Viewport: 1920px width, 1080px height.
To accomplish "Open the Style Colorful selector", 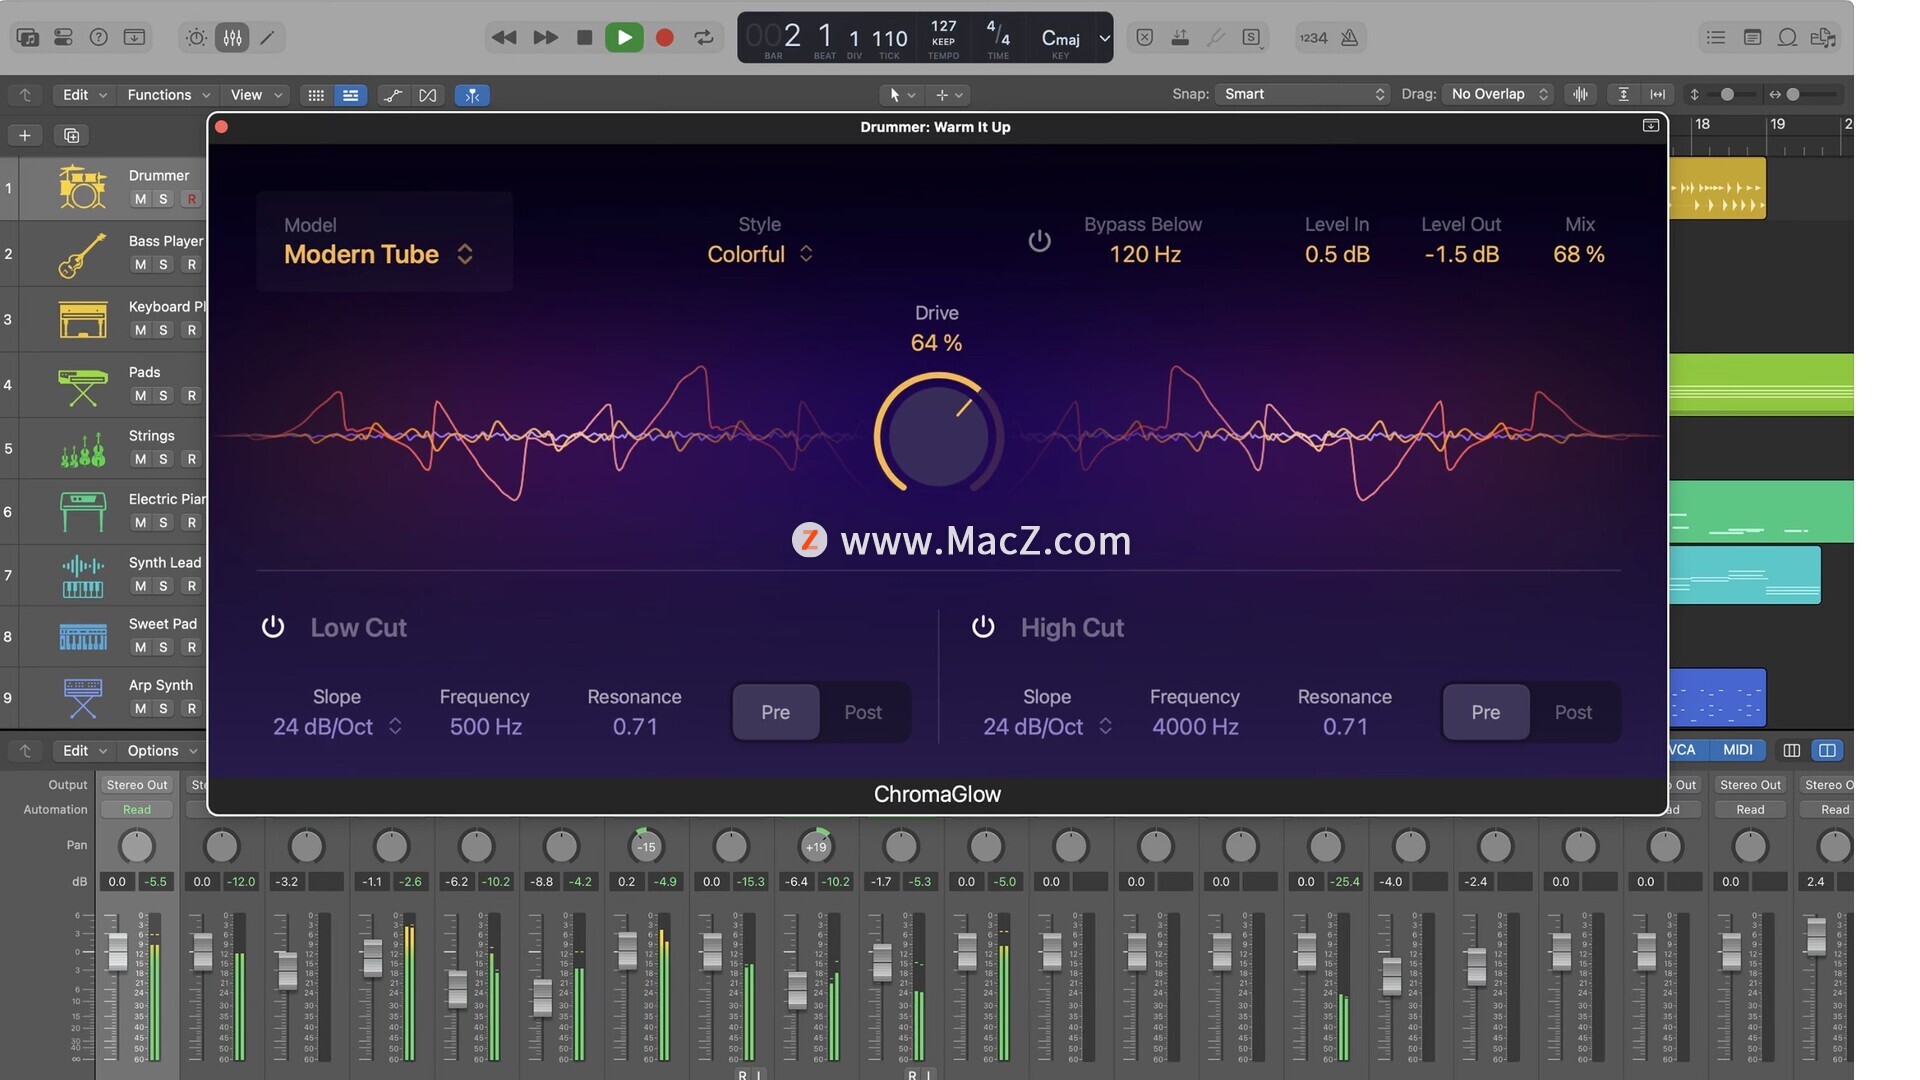I will coord(760,254).
